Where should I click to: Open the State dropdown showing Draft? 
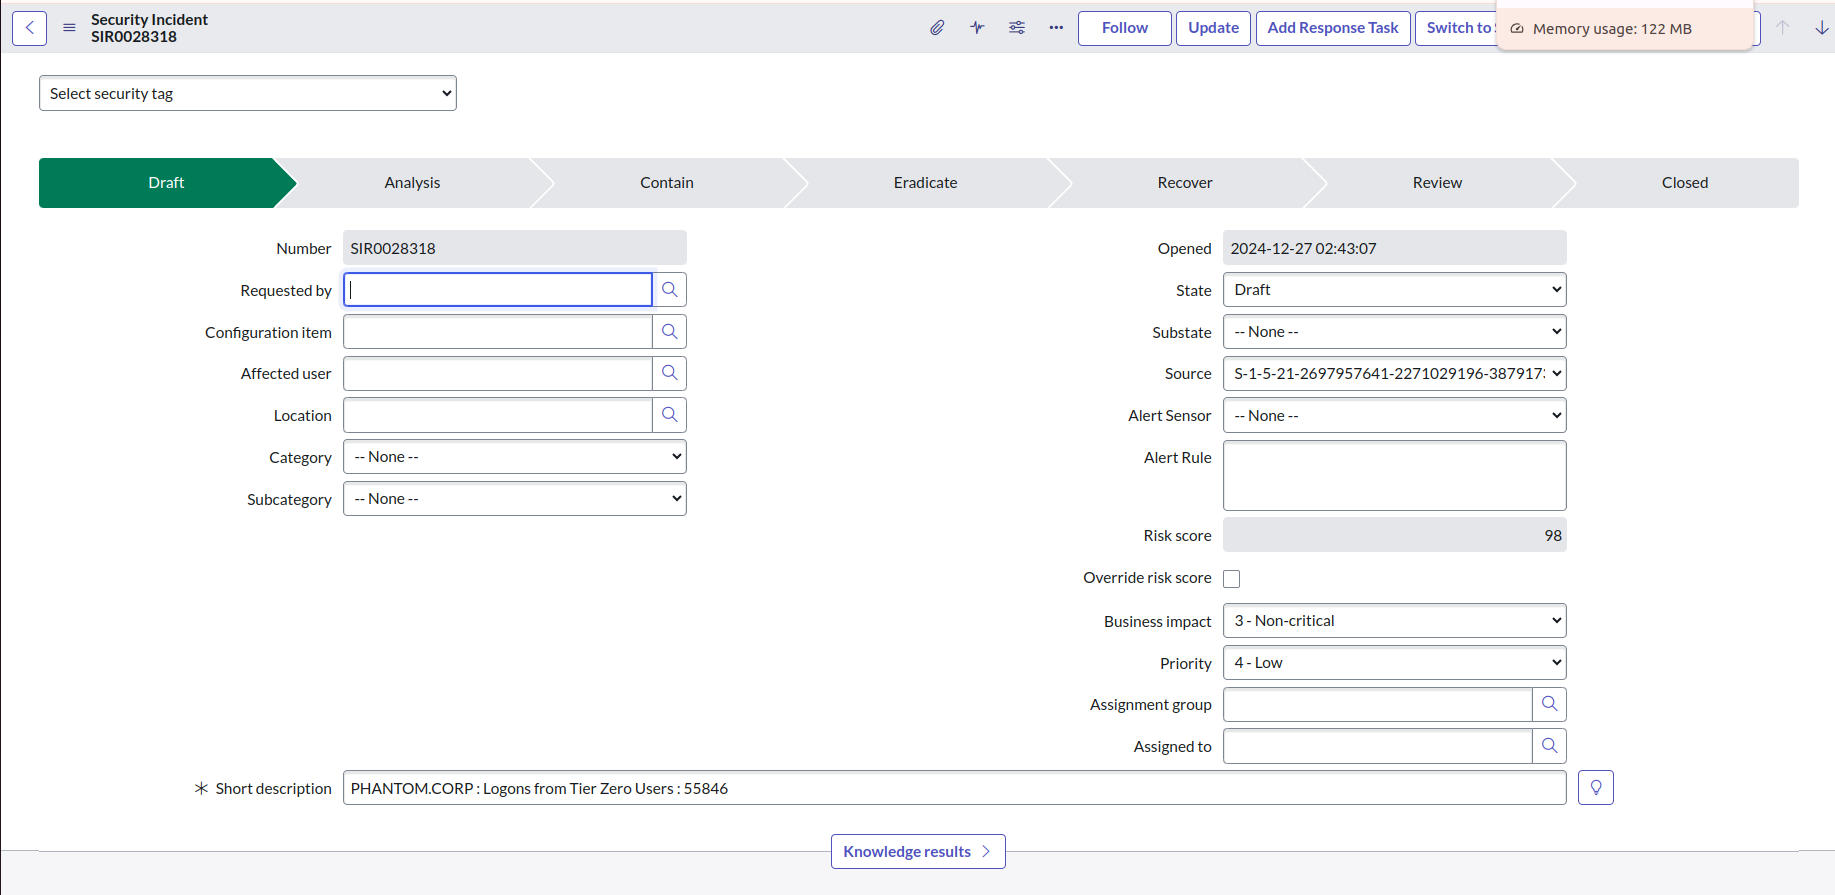pyautogui.click(x=1395, y=290)
